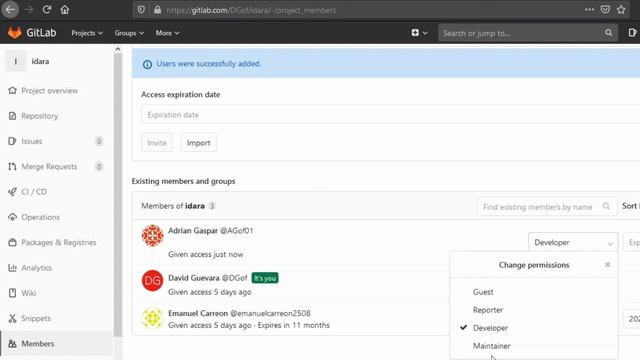The image size is (640, 360).
Task: Open Adrian Gaspar's Developer role dropdown
Action: [x=573, y=242]
